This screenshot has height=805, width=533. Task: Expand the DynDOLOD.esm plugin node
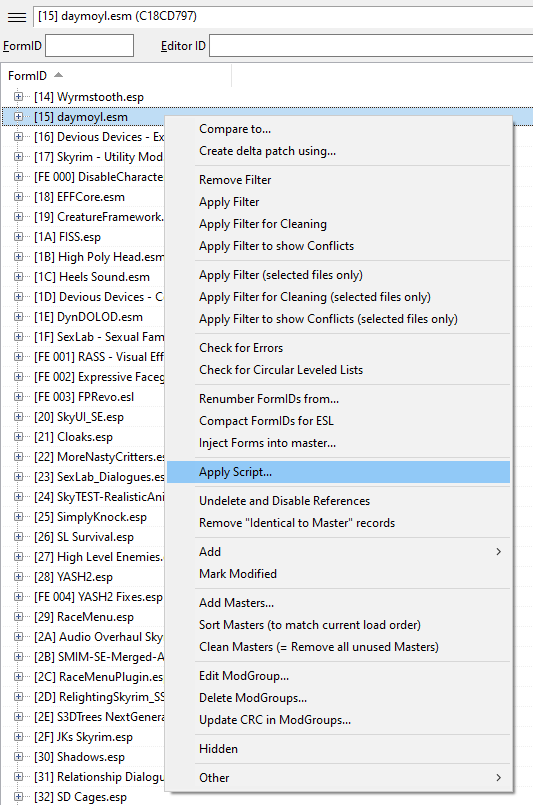(18, 317)
